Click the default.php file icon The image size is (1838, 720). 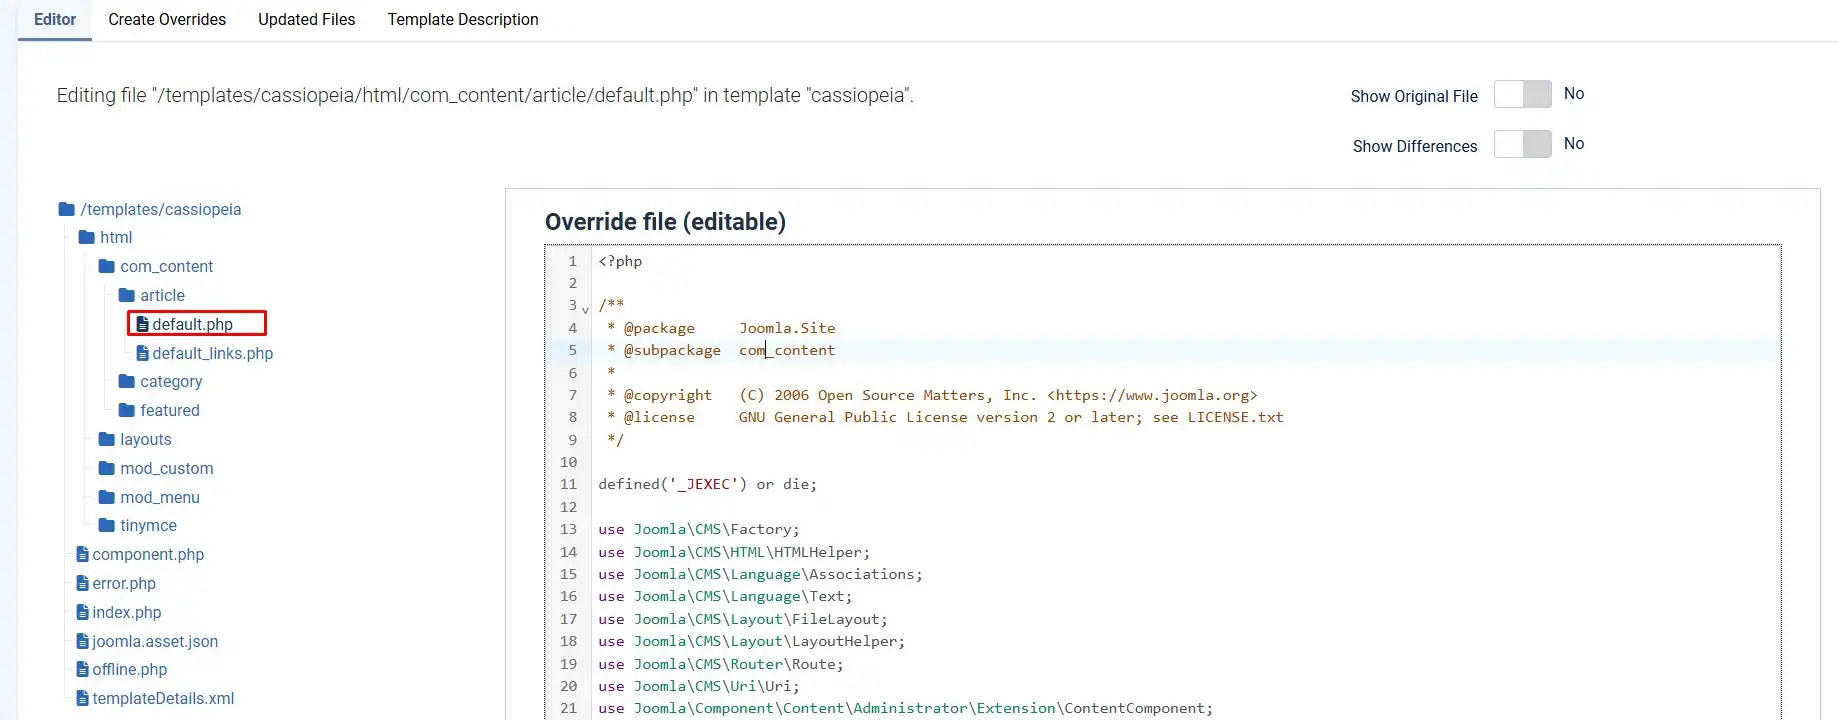tap(142, 324)
